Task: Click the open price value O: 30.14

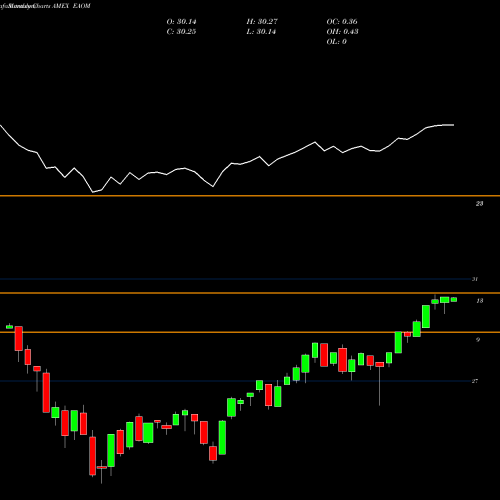Action: point(181,22)
